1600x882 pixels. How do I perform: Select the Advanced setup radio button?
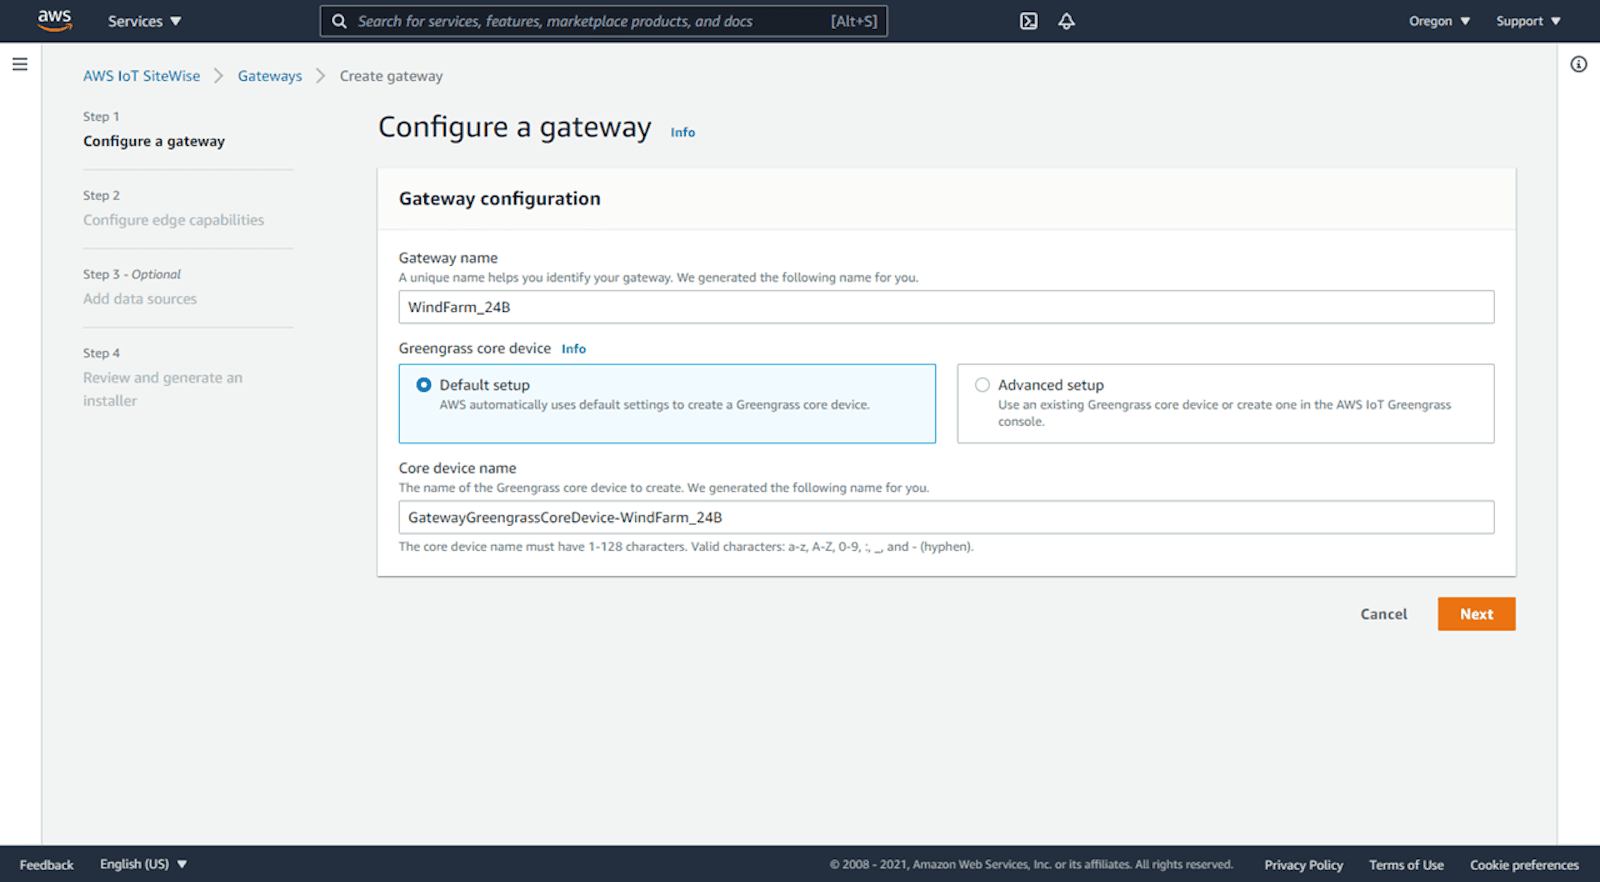pos(982,385)
